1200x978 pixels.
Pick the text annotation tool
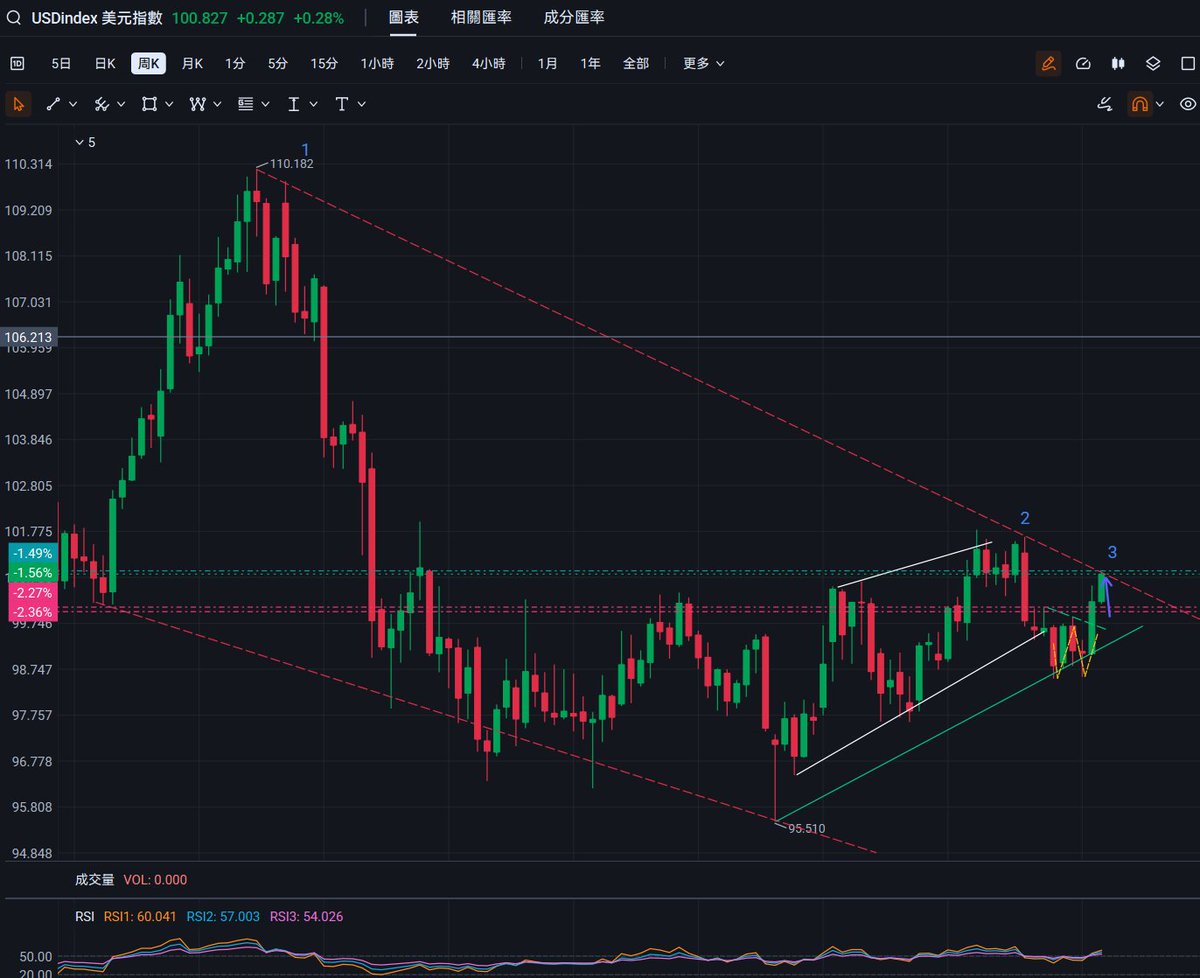[342, 104]
